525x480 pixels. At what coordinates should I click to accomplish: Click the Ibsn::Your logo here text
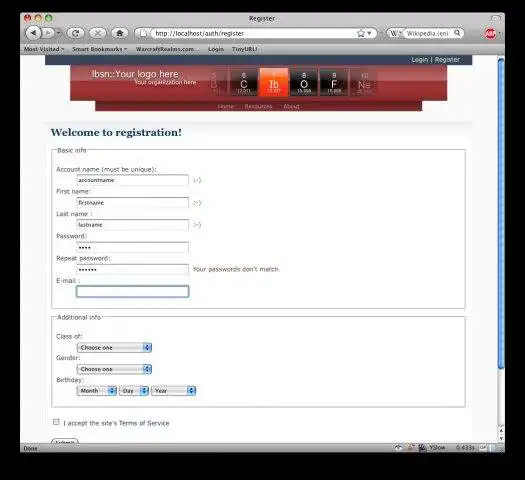pyautogui.click(x=135, y=74)
